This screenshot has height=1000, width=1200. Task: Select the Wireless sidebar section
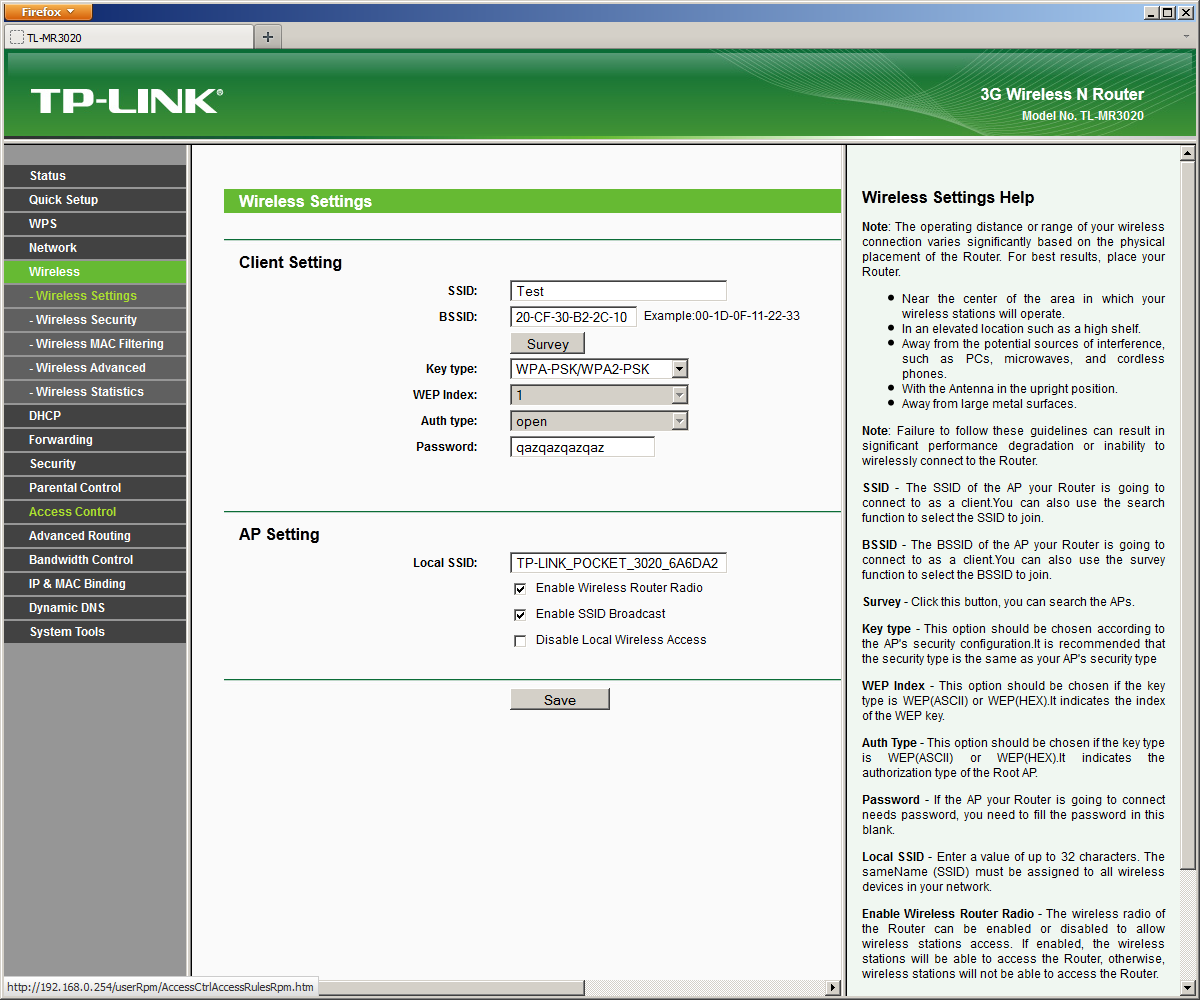pos(95,272)
